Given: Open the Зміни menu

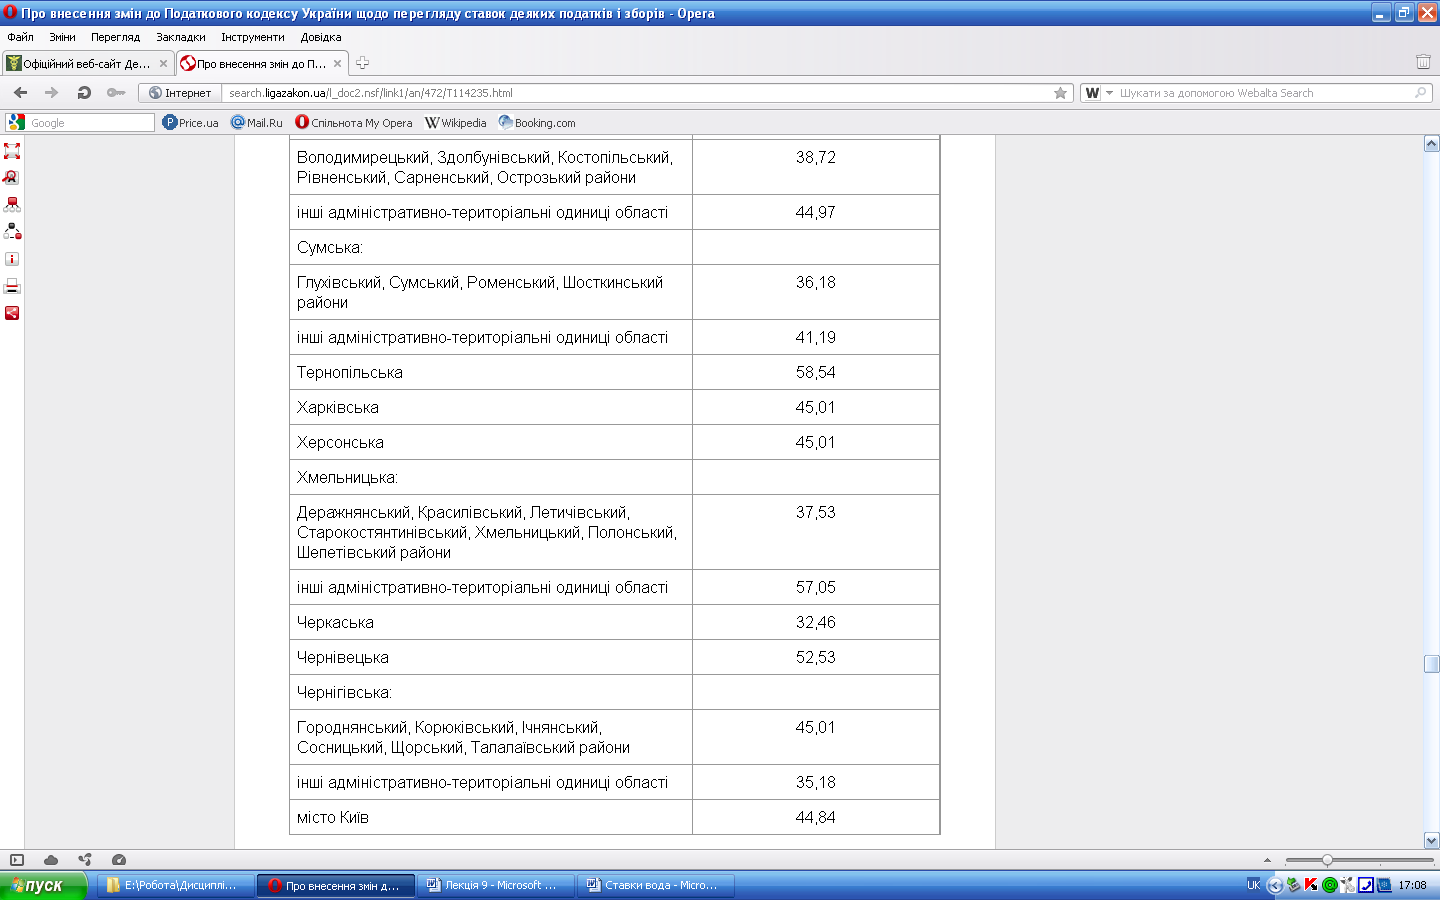Looking at the screenshot, I should 62,37.
